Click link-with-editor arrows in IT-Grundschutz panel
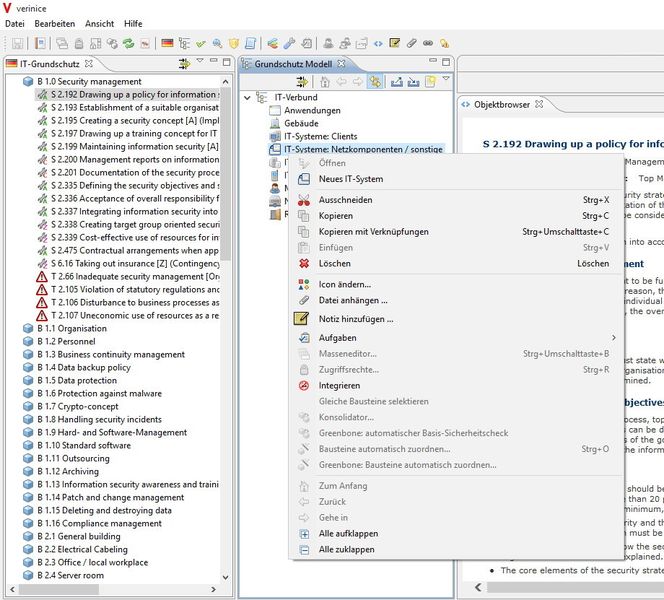The height and width of the screenshot is (600, 664). pos(184,64)
